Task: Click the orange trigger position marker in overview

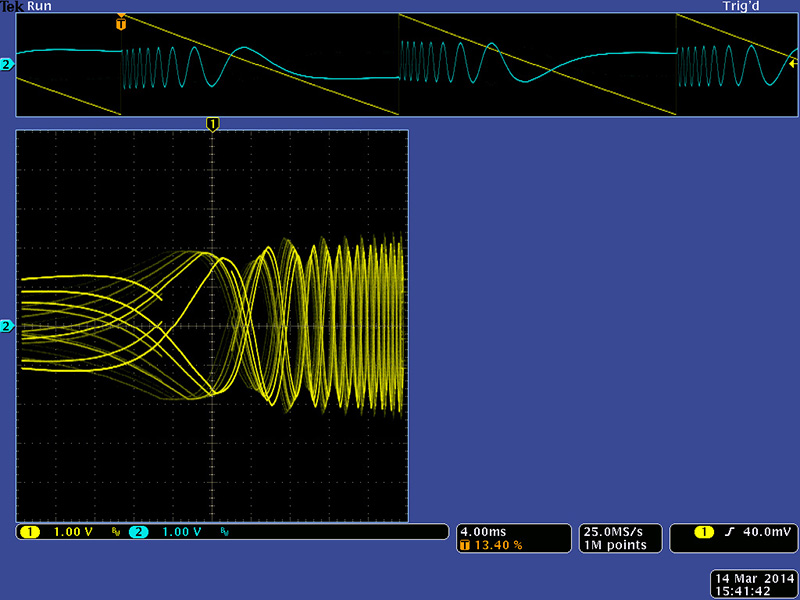Action: 121,20
